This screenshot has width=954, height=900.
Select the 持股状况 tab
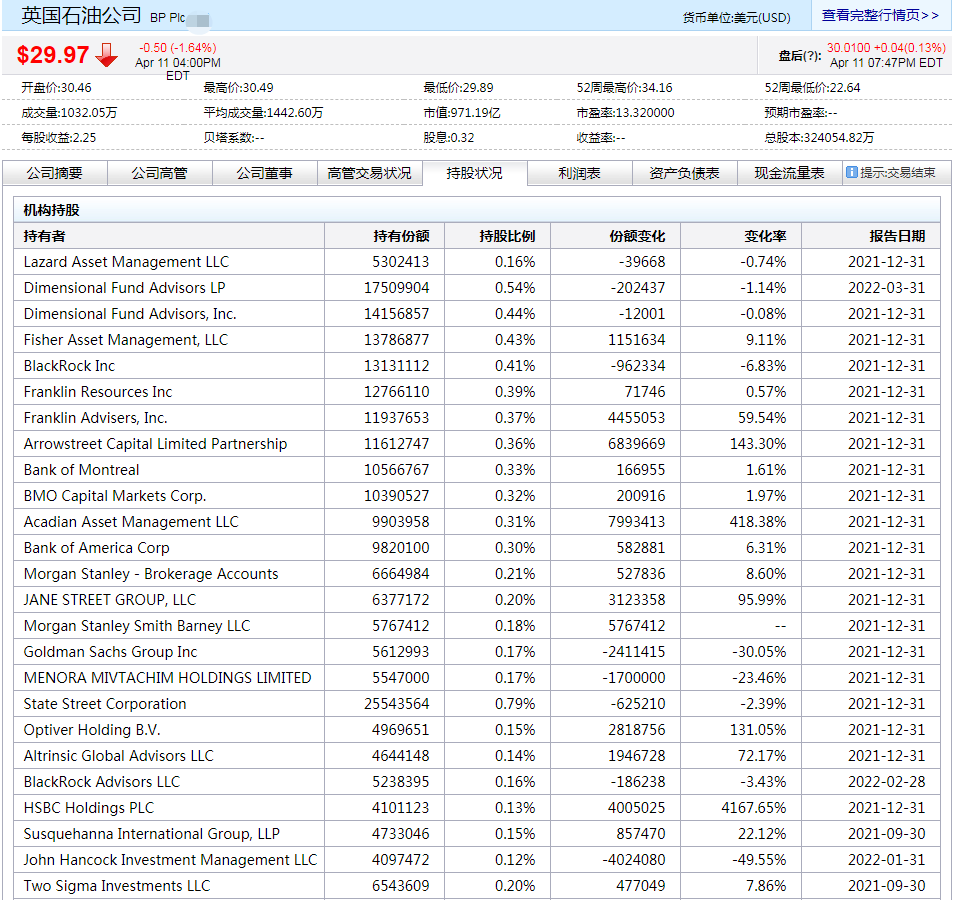click(475, 173)
